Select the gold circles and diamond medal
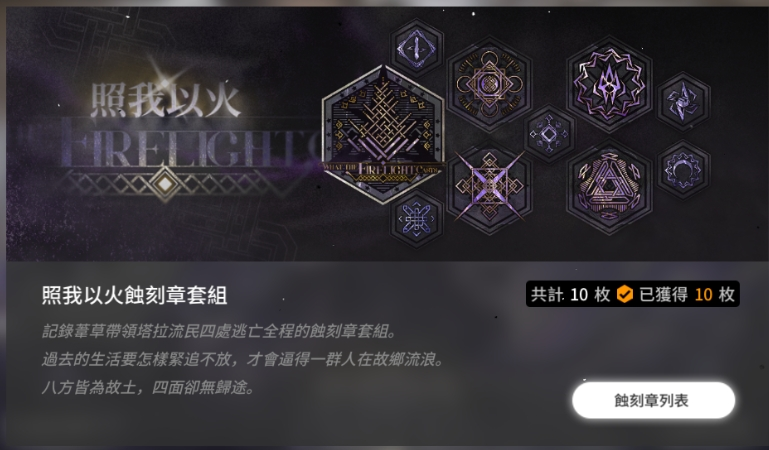769x450 pixels. 489,84
